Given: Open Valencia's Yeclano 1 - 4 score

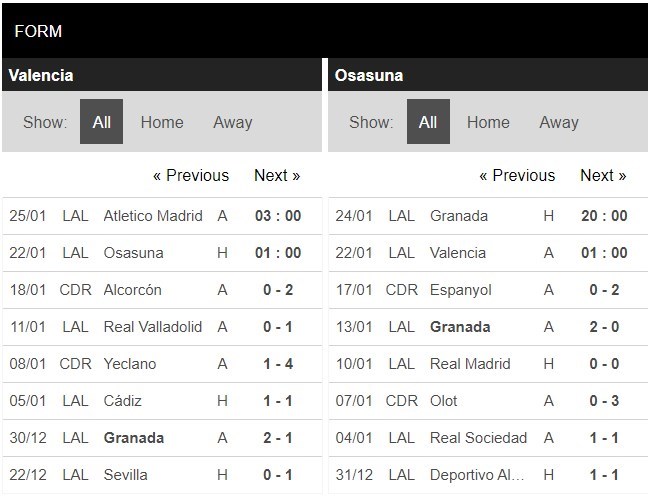Looking at the screenshot, I should coord(278,364).
